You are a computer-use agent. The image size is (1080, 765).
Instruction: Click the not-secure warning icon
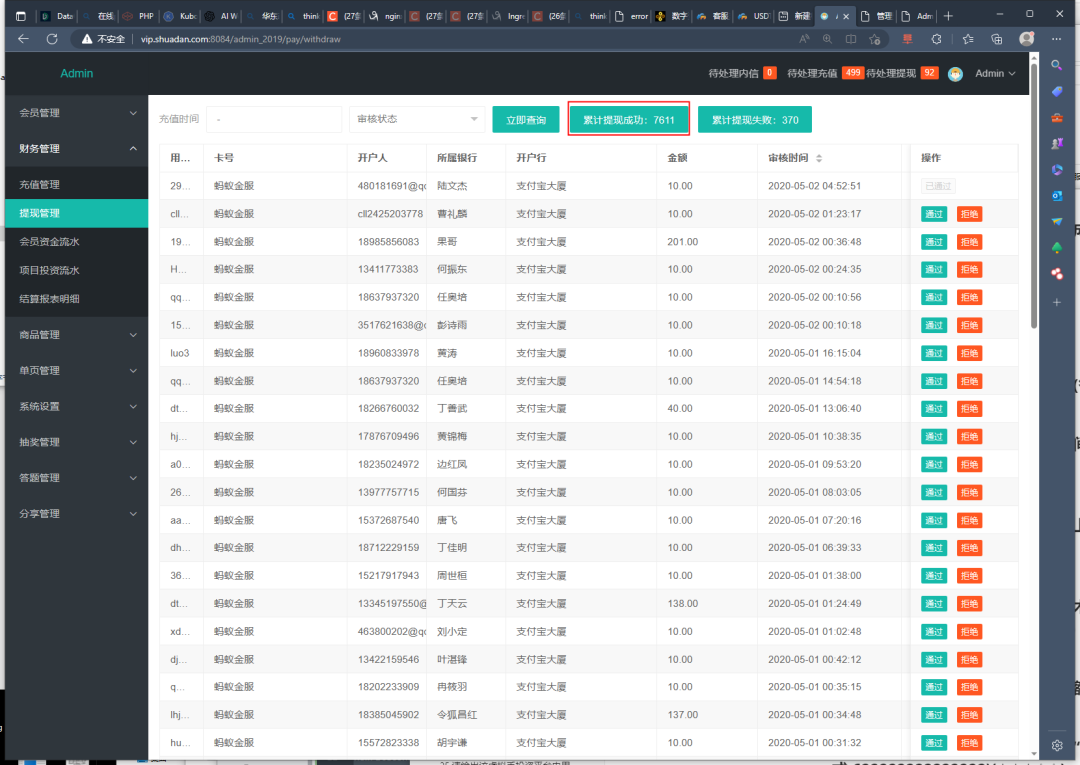pyautogui.click(x=87, y=39)
